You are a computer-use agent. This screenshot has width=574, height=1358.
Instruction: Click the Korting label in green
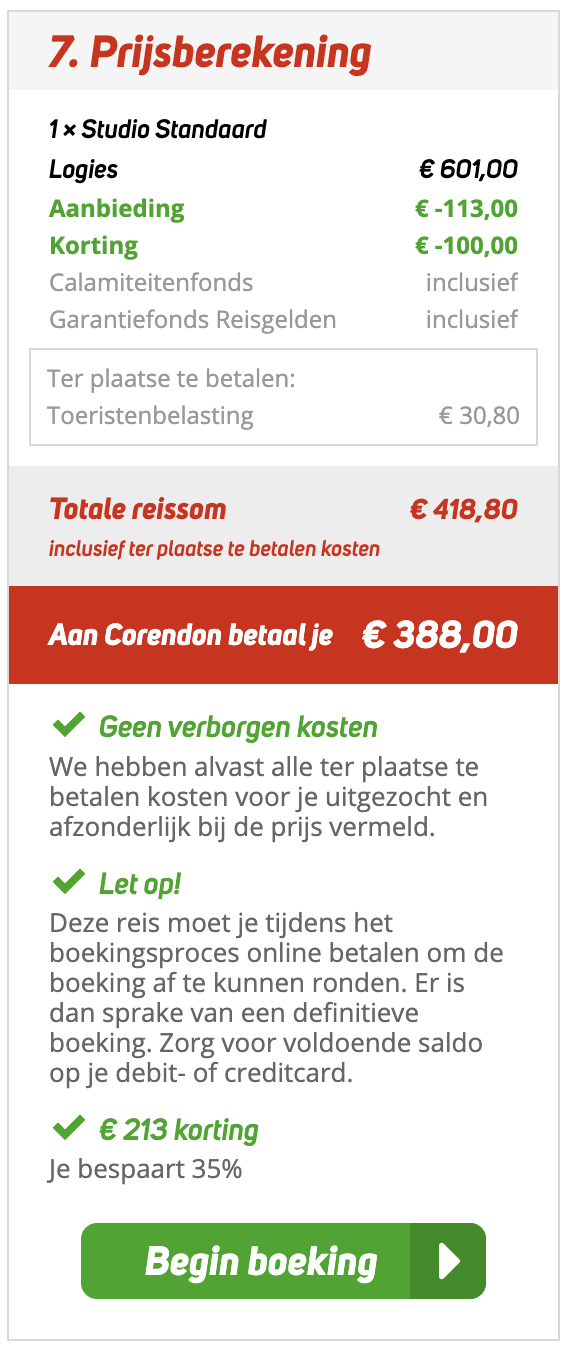coord(94,245)
